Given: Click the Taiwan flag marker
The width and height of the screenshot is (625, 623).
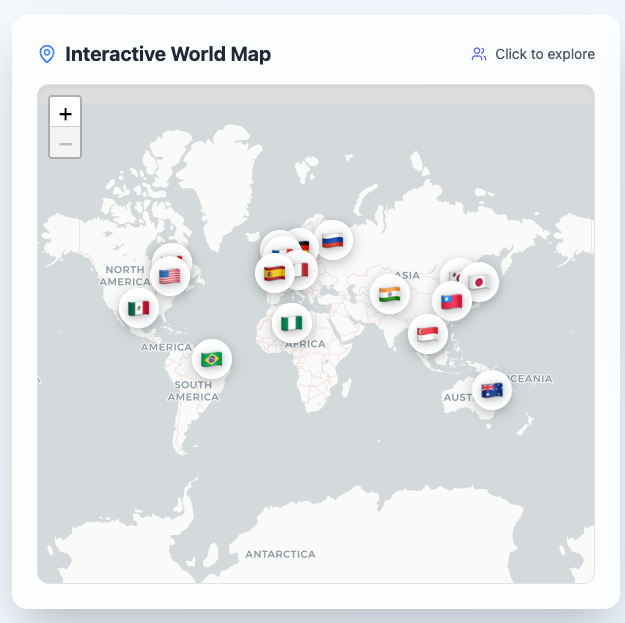Looking at the screenshot, I should (x=452, y=301).
